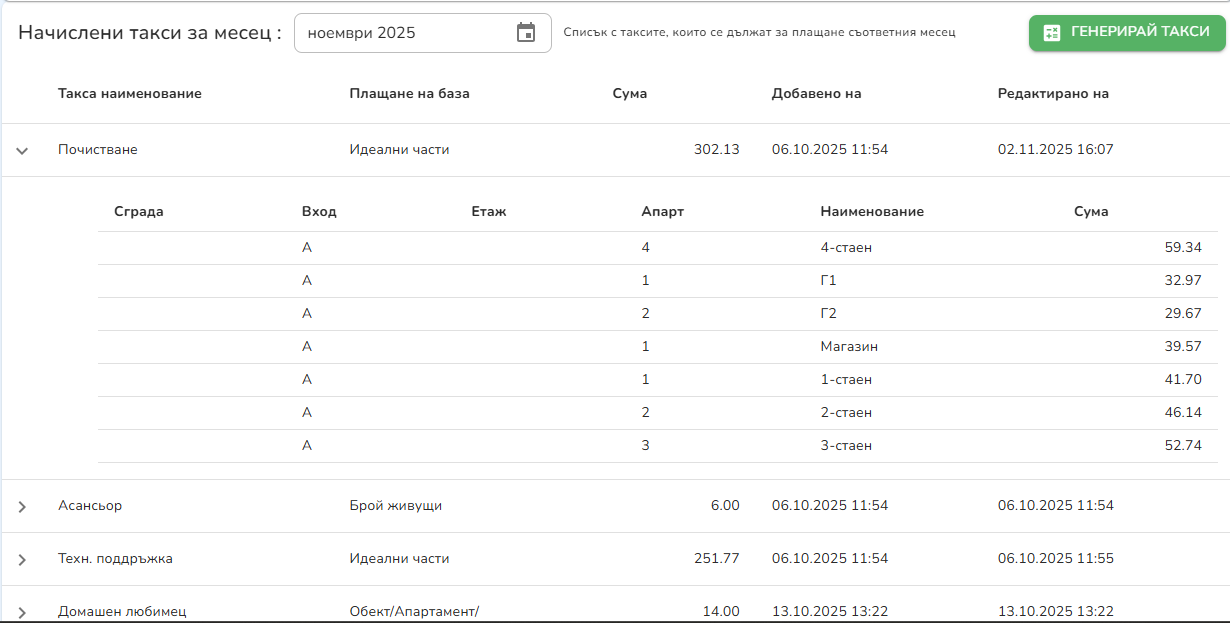Sort by Такса наименование column header
The height and width of the screenshot is (623, 1230).
click(x=130, y=94)
